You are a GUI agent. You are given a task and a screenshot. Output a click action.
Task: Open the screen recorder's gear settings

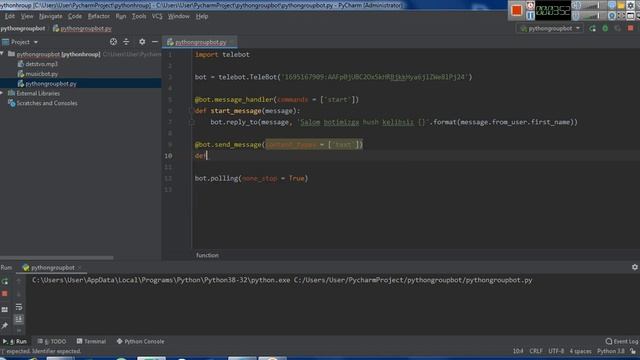[630, 5]
